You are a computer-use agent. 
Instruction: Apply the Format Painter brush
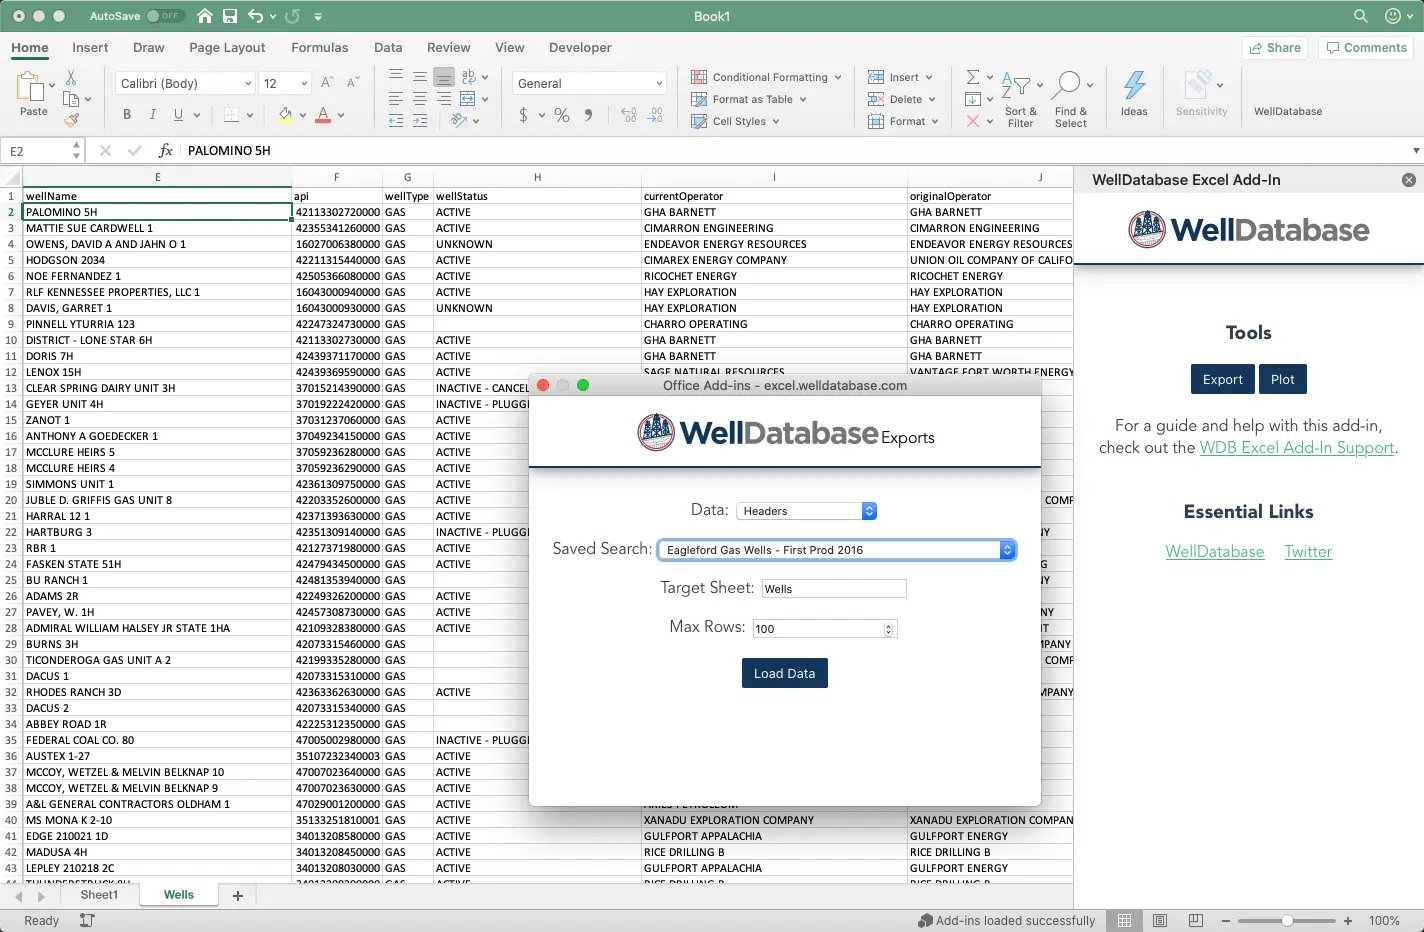(x=71, y=120)
